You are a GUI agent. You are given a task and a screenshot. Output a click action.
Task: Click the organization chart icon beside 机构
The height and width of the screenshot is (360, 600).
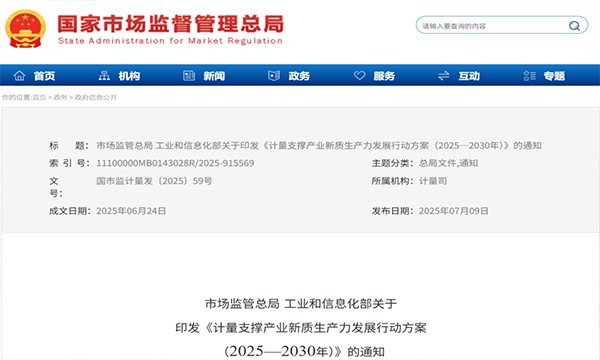104,76
